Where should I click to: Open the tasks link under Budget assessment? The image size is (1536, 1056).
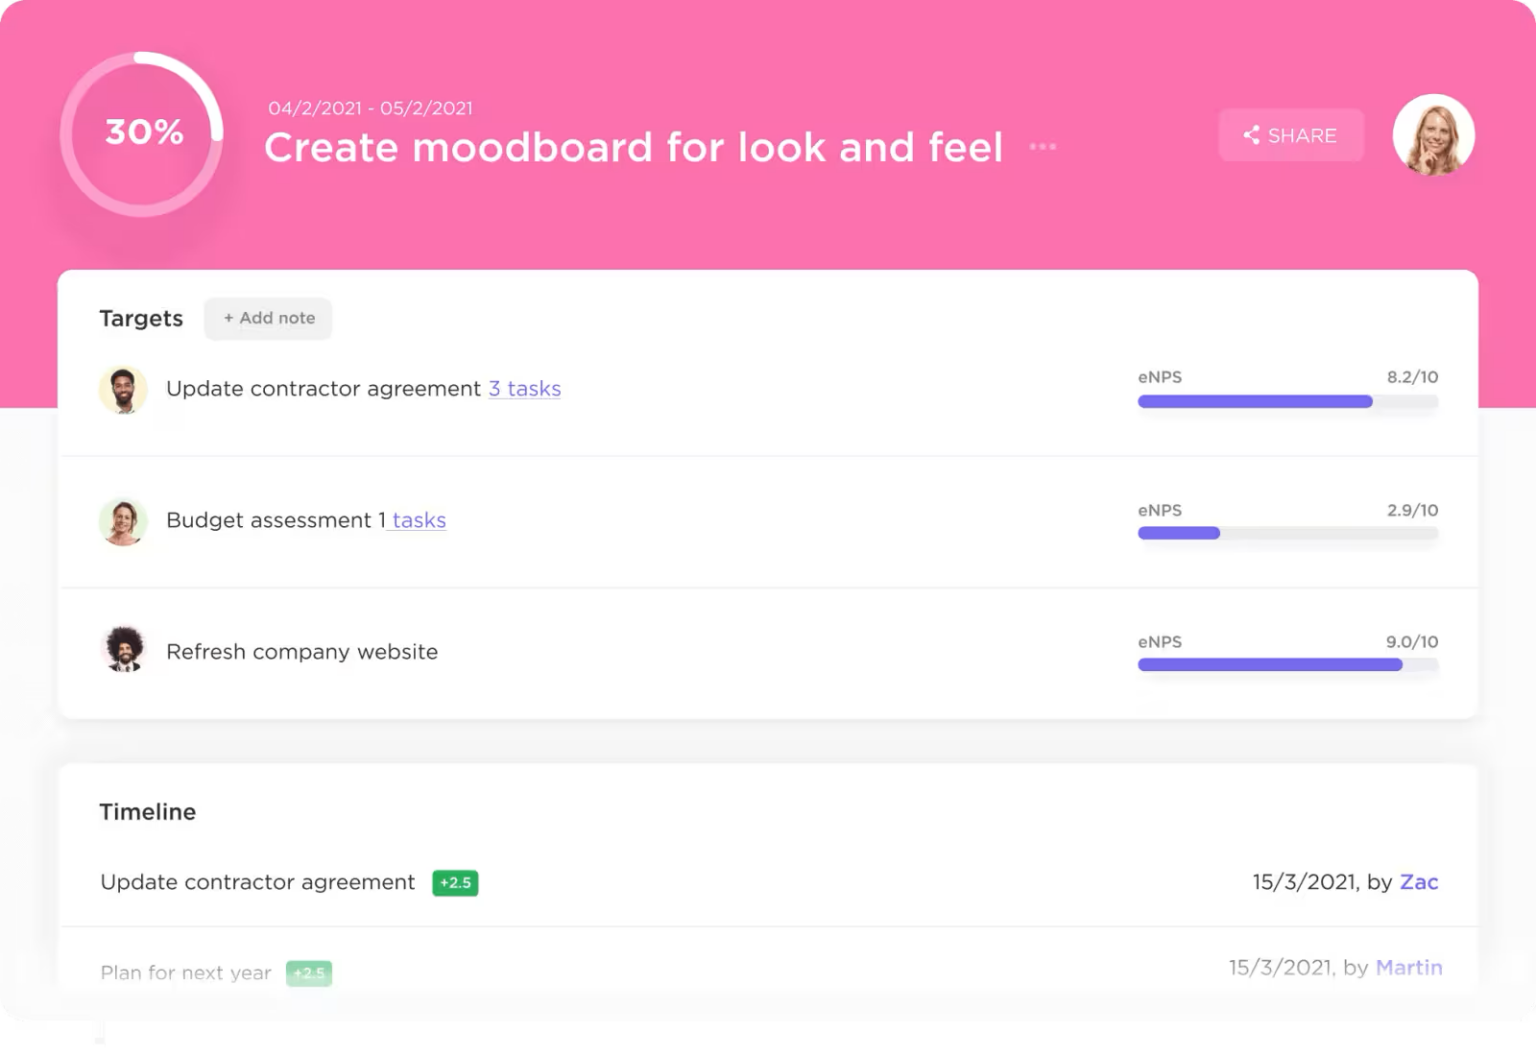coord(417,520)
